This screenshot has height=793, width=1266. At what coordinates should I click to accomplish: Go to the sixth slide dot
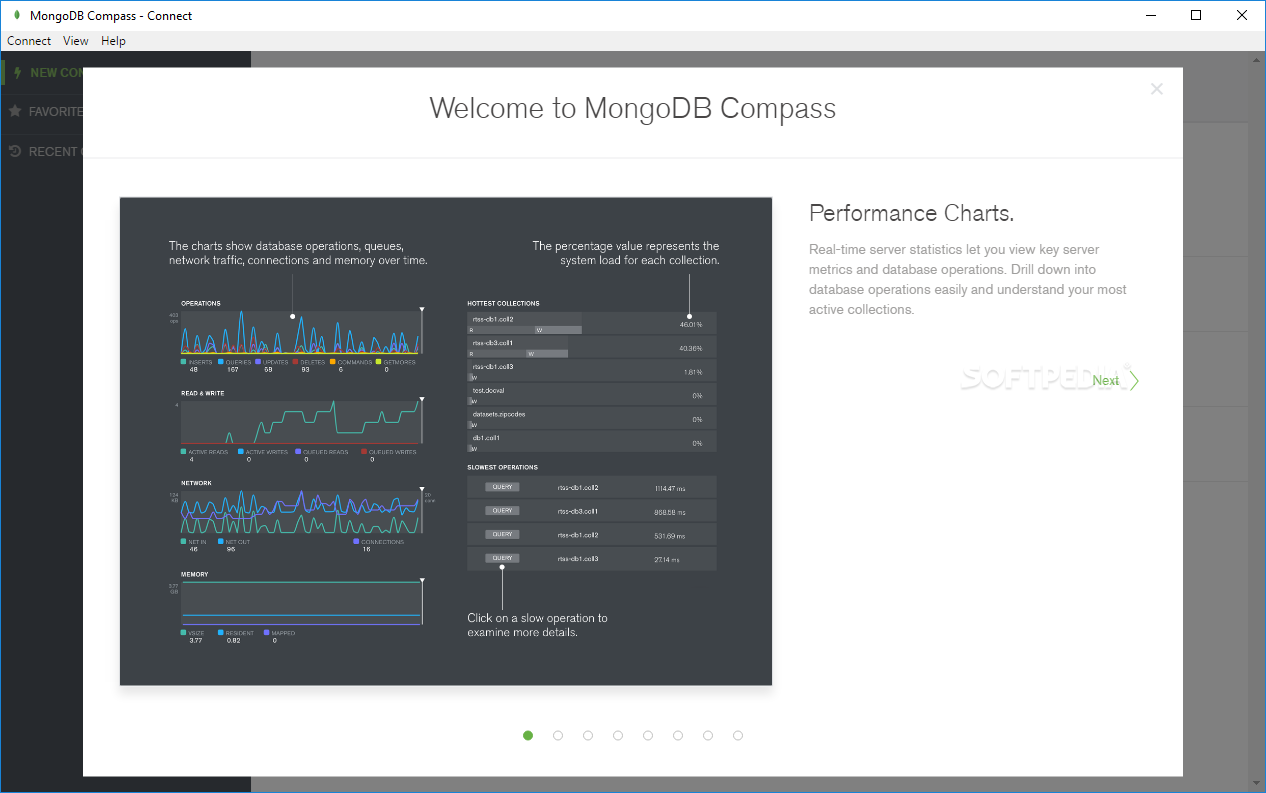point(678,736)
